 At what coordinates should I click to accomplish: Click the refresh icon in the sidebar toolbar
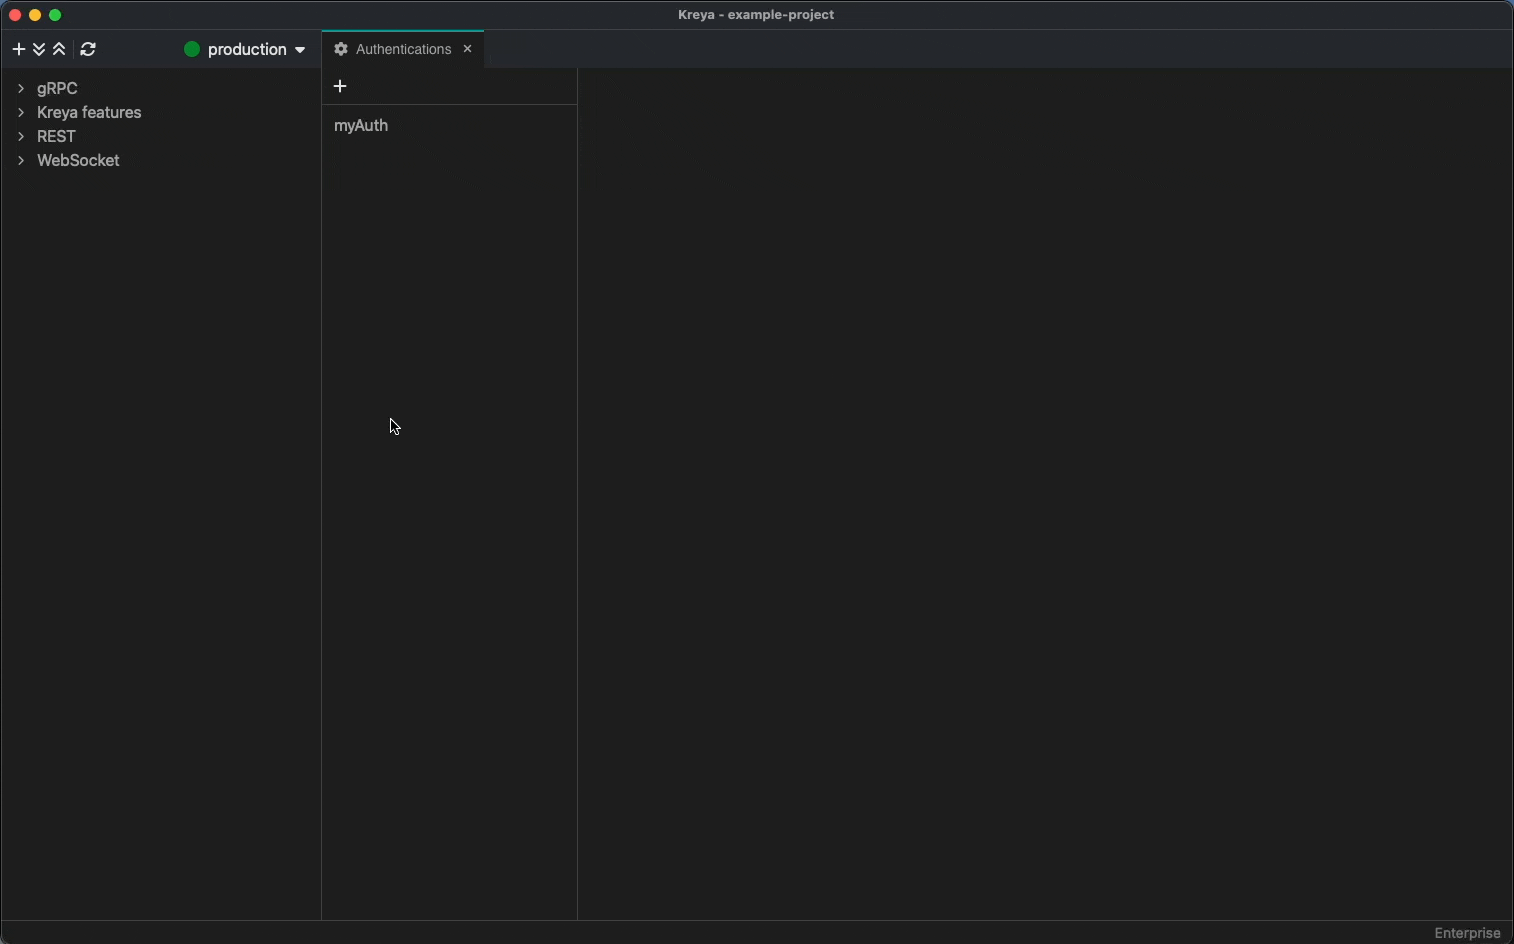click(88, 49)
